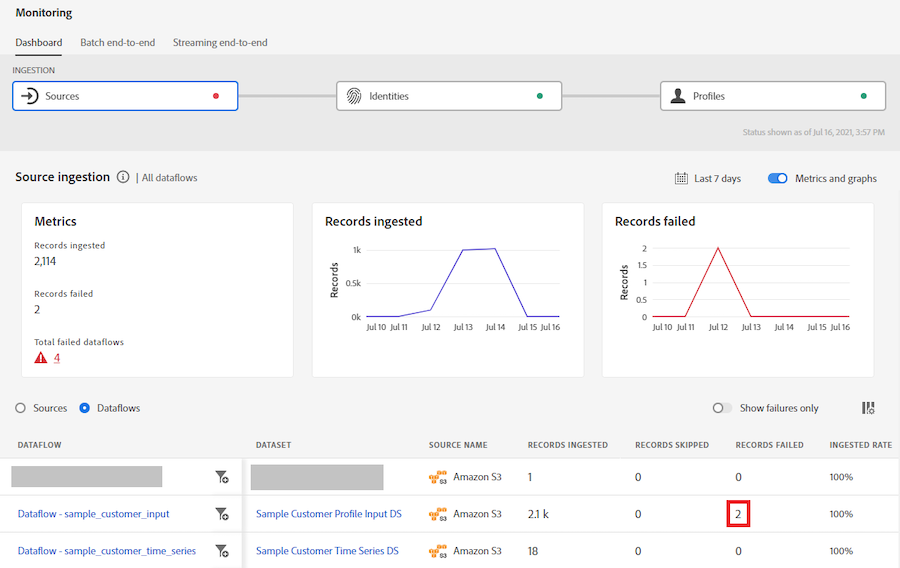Click the DATASET column header
Image resolution: width=900 pixels, height=568 pixels.
point(273,445)
